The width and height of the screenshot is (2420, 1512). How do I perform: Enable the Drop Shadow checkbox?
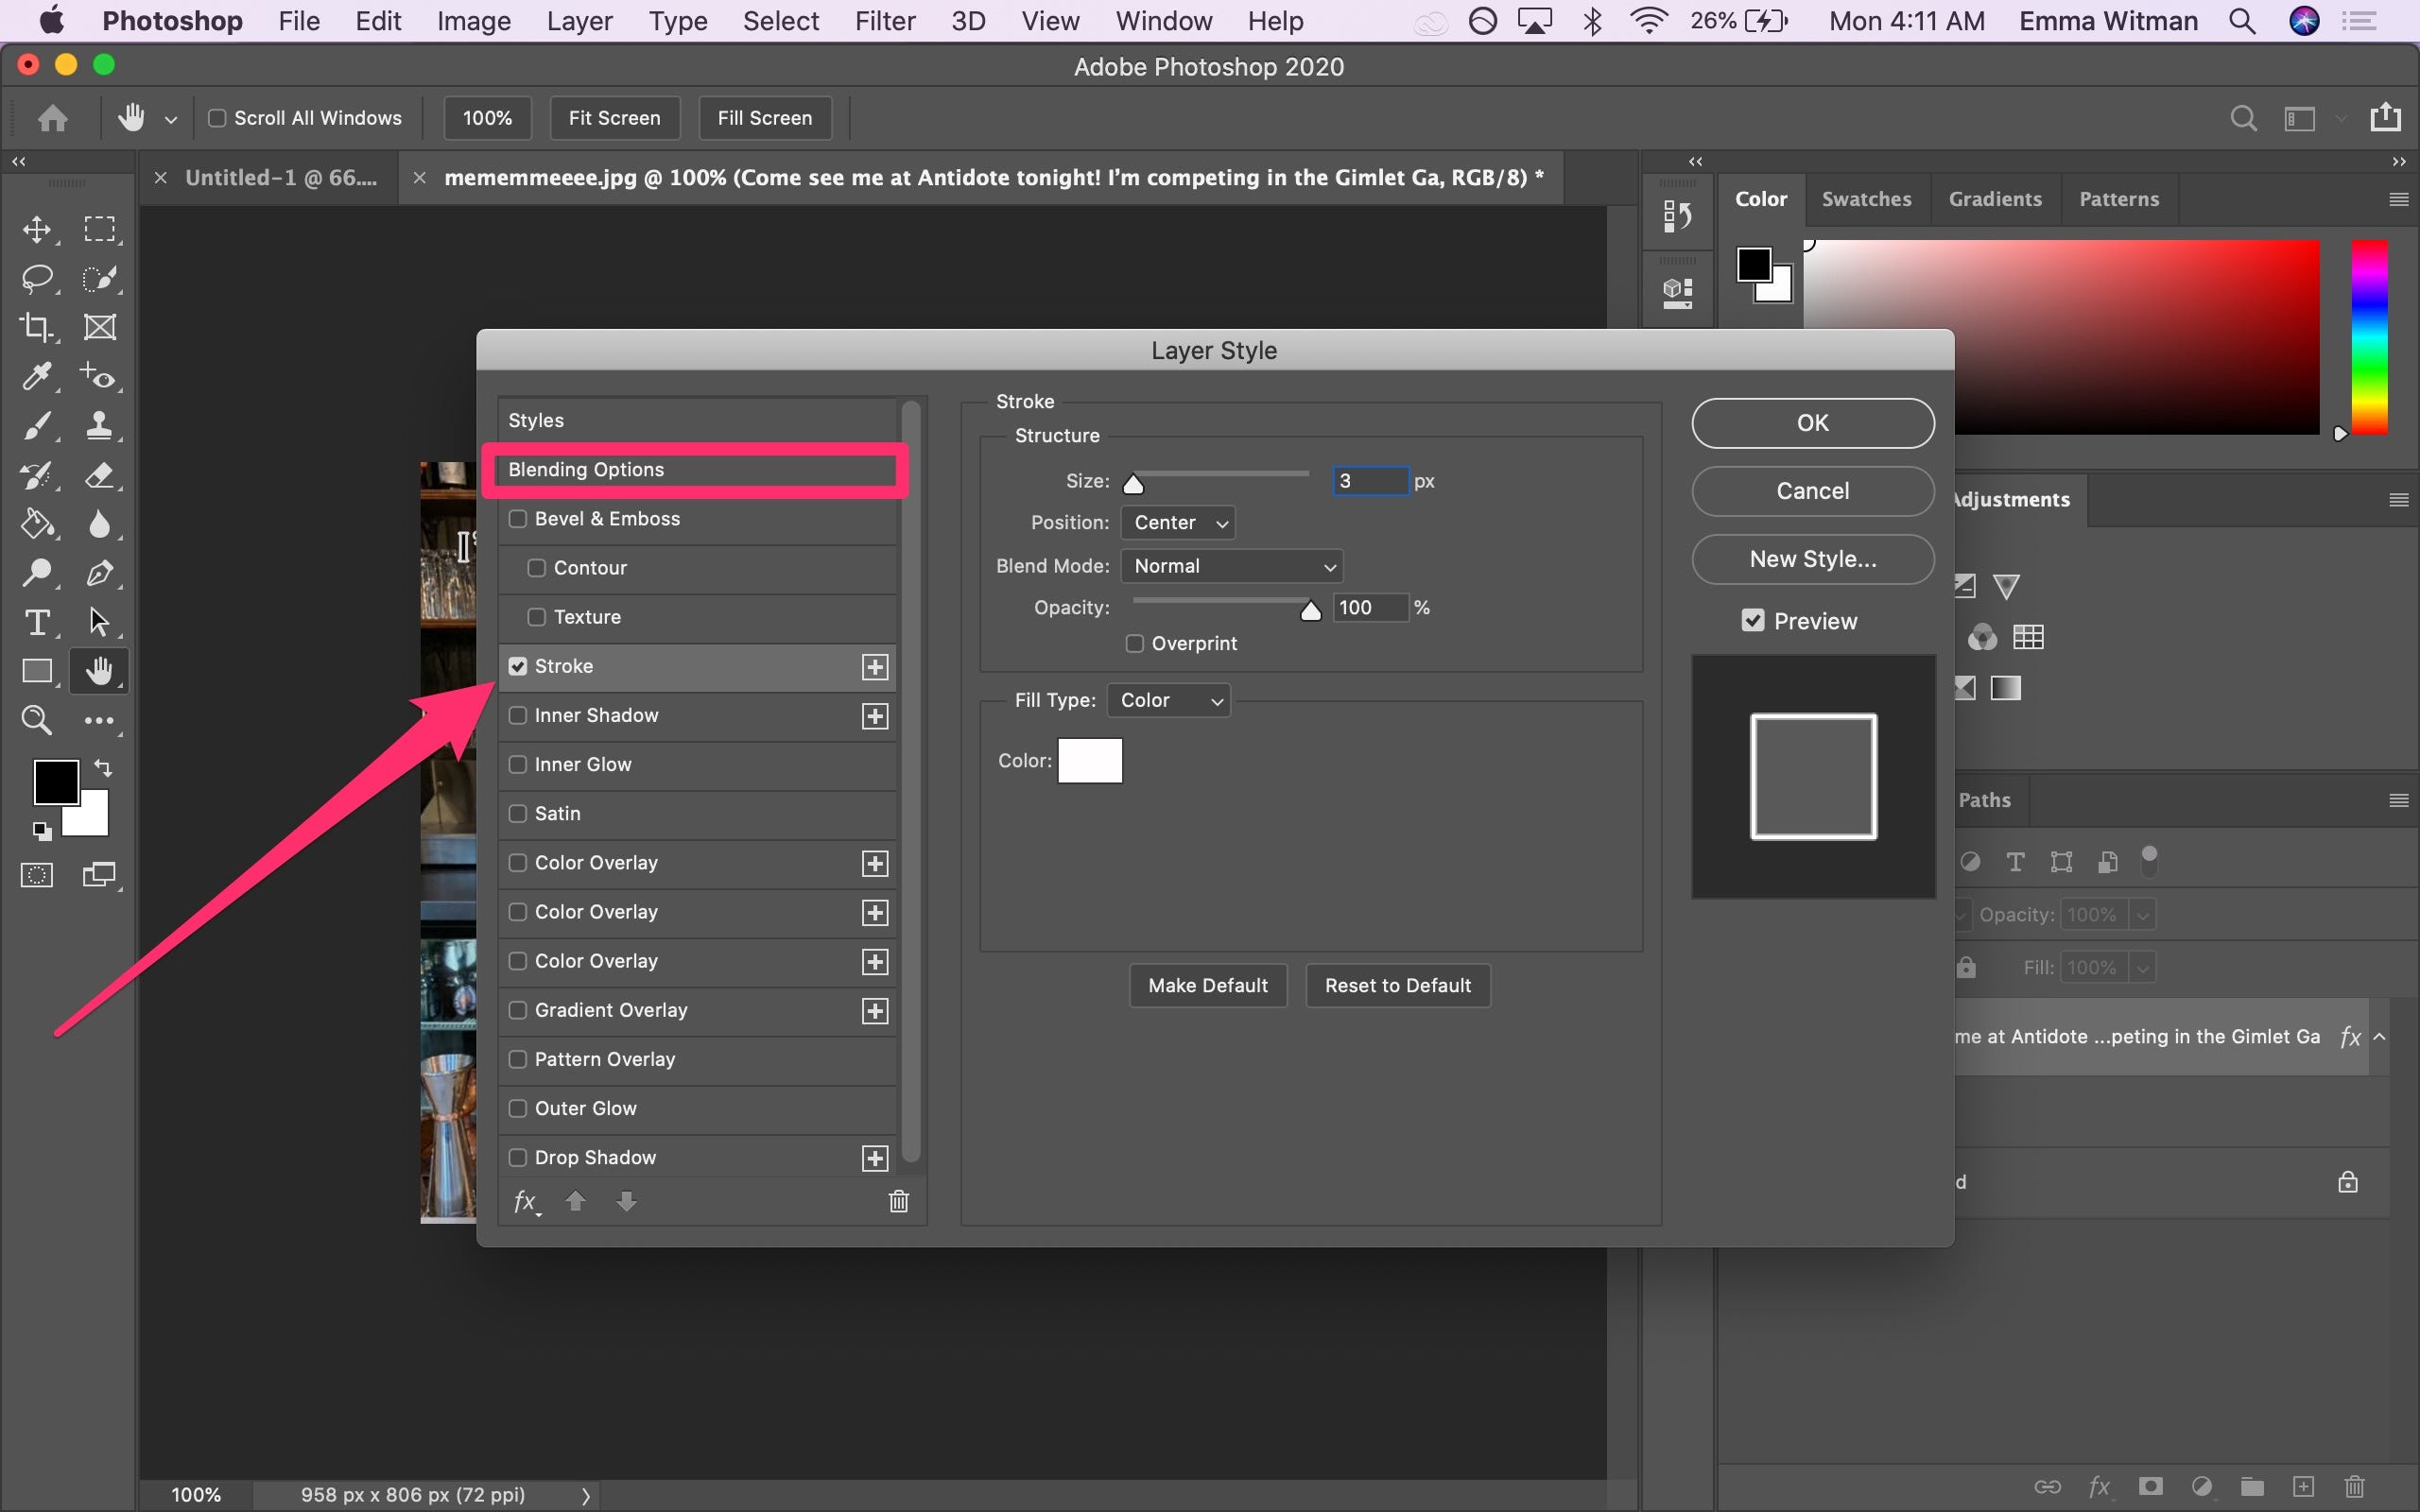coord(518,1157)
